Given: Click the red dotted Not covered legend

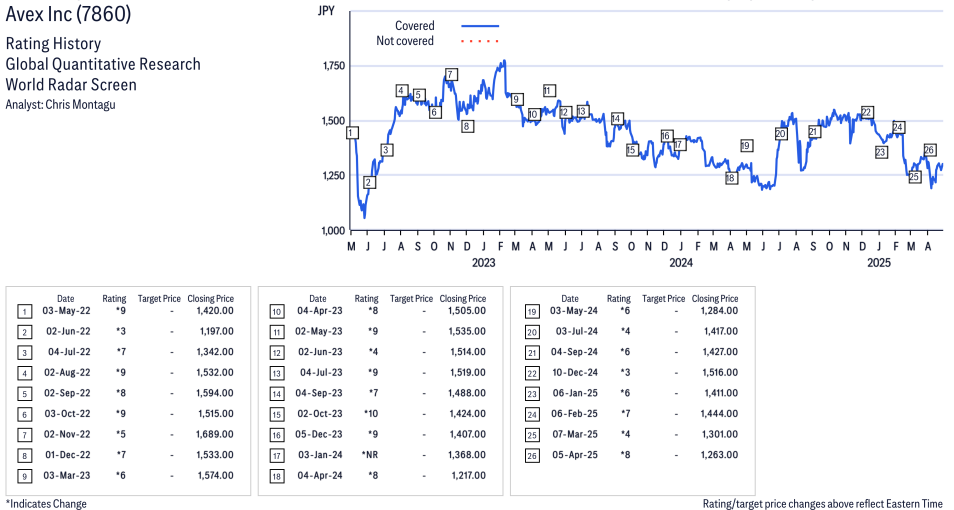Looking at the screenshot, I should [480, 41].
